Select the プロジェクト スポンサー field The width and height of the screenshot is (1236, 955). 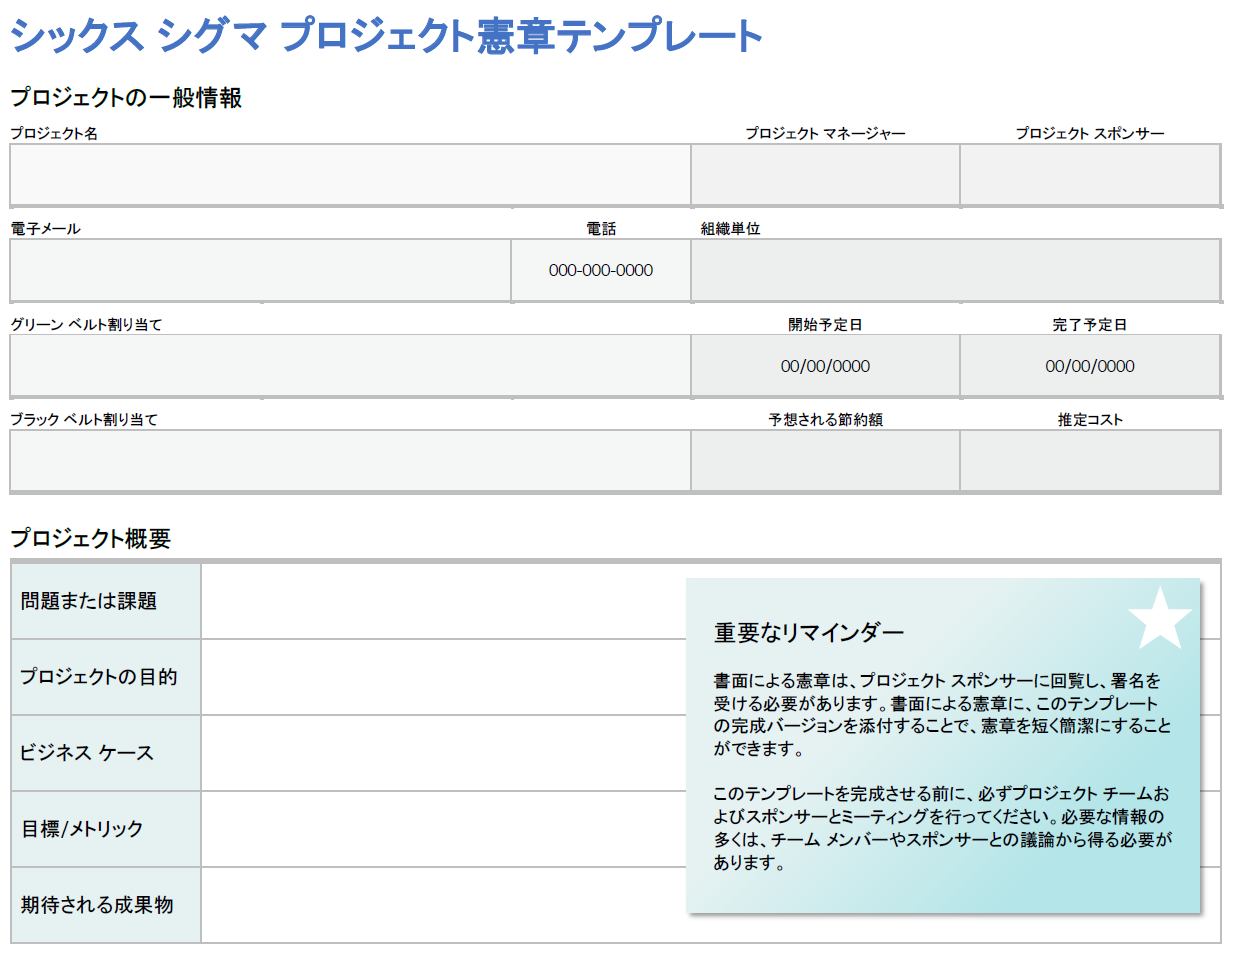coord(1090,175)
